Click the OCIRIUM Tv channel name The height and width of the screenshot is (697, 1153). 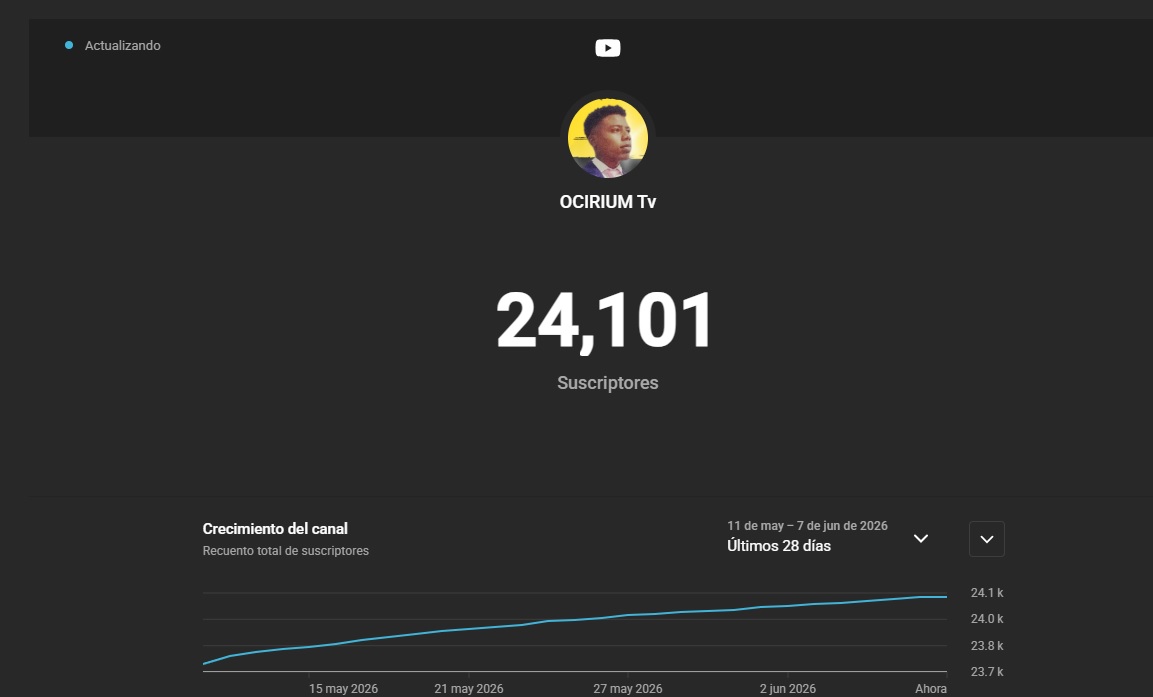click(x=607, y=201)
